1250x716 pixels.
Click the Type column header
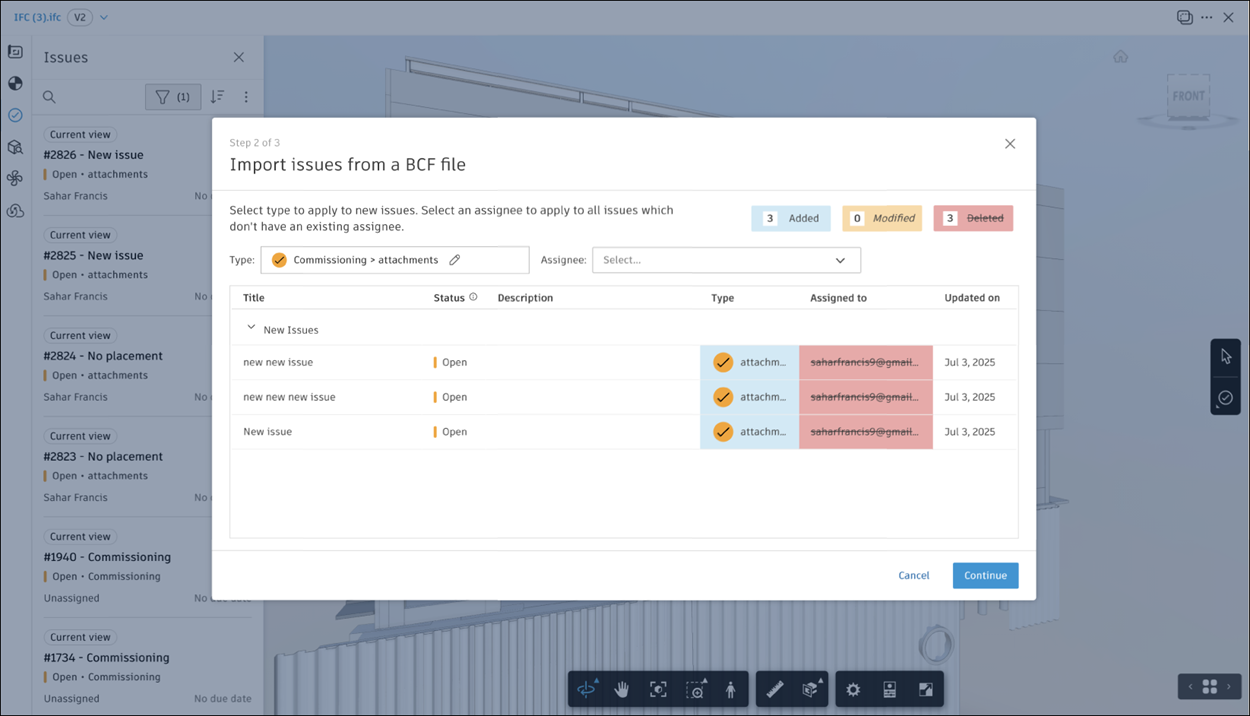(x=722, y=298)
